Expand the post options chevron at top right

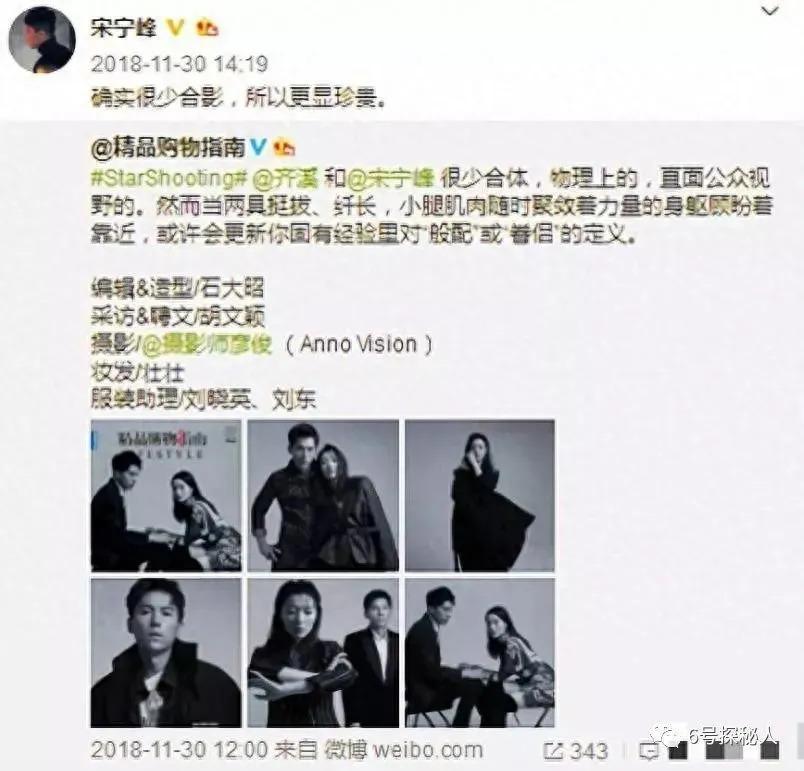click(x=770, y=11)
